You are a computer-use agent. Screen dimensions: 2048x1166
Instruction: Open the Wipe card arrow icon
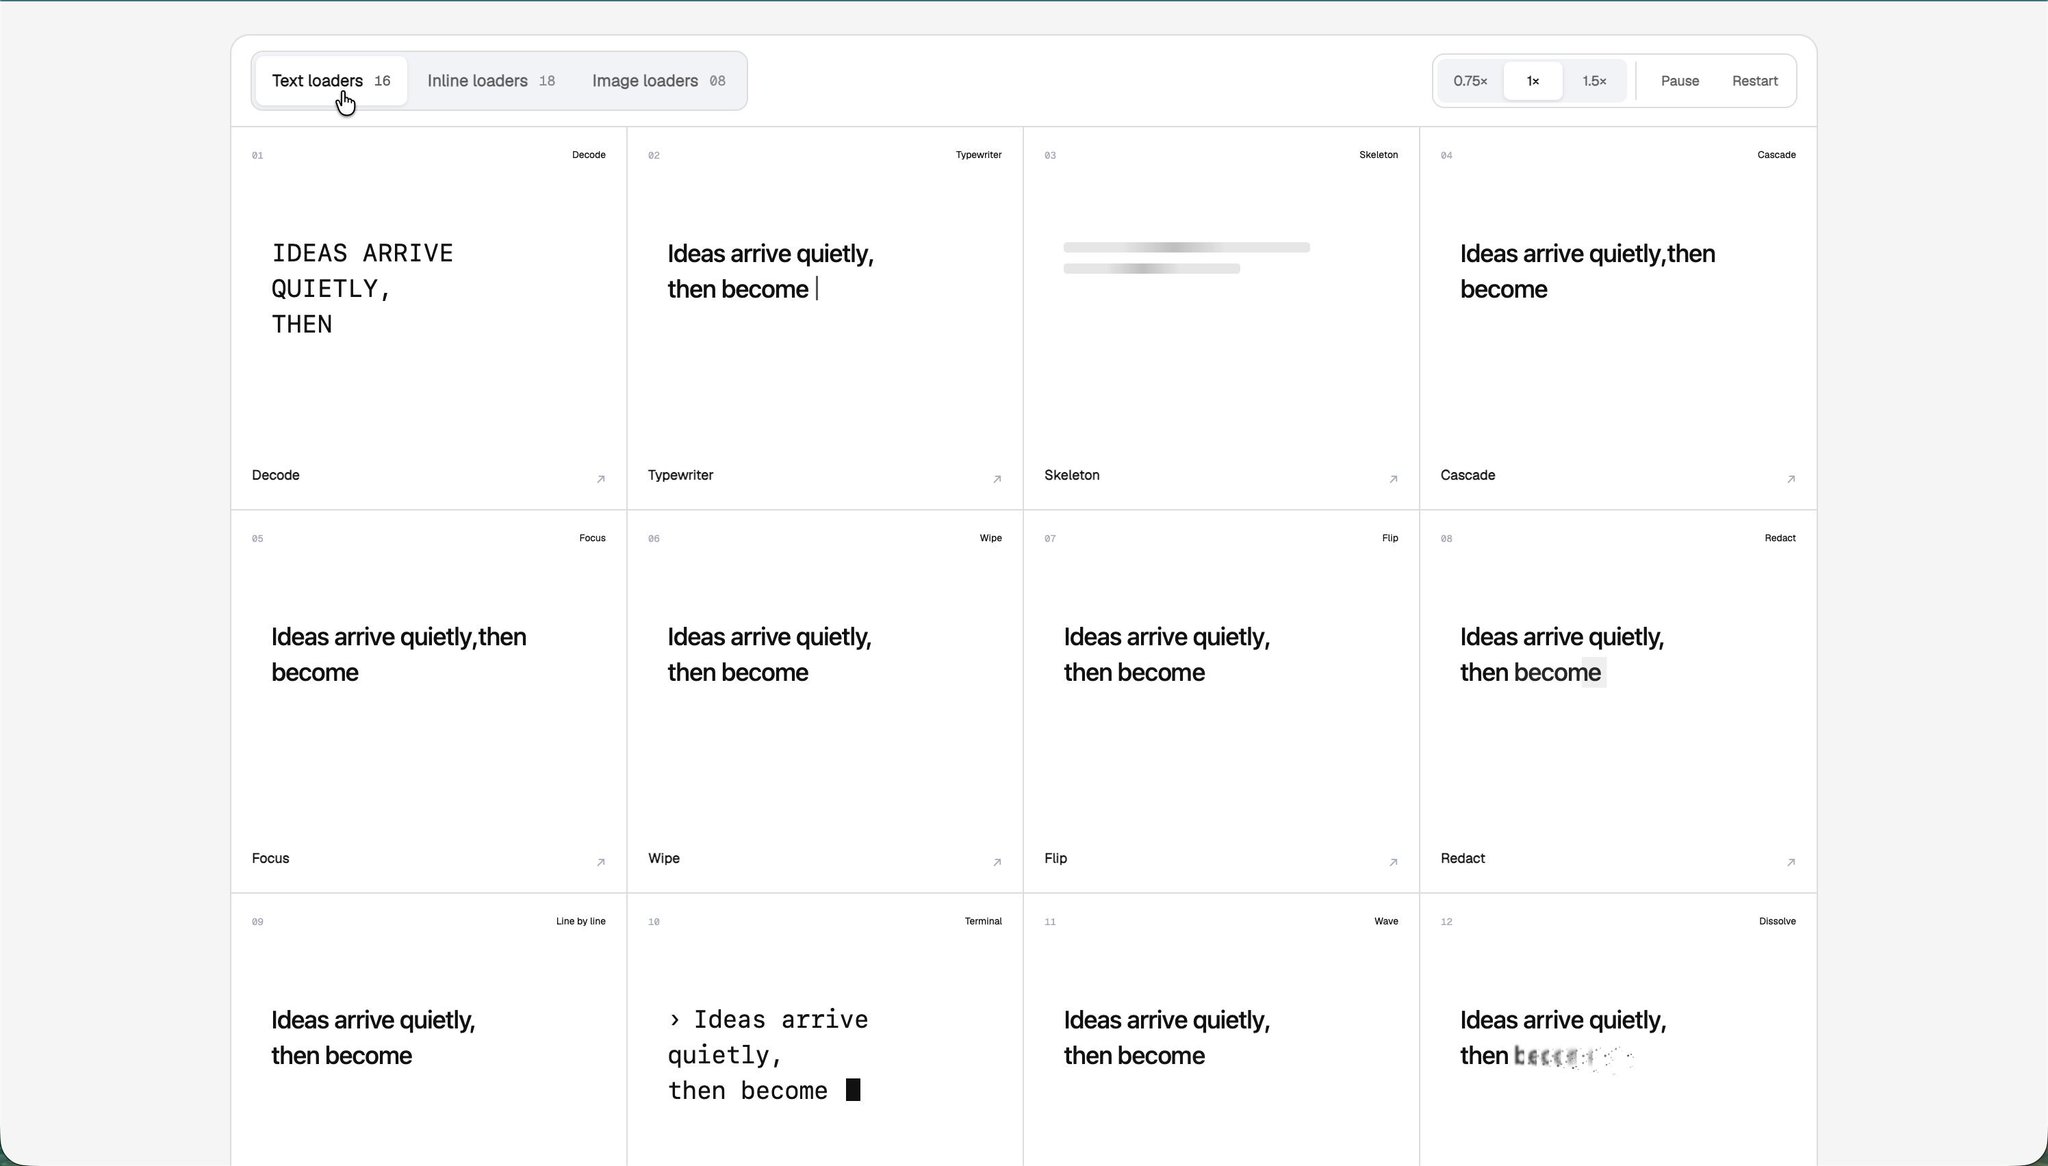pyautogui.click(x=997, y=862)
